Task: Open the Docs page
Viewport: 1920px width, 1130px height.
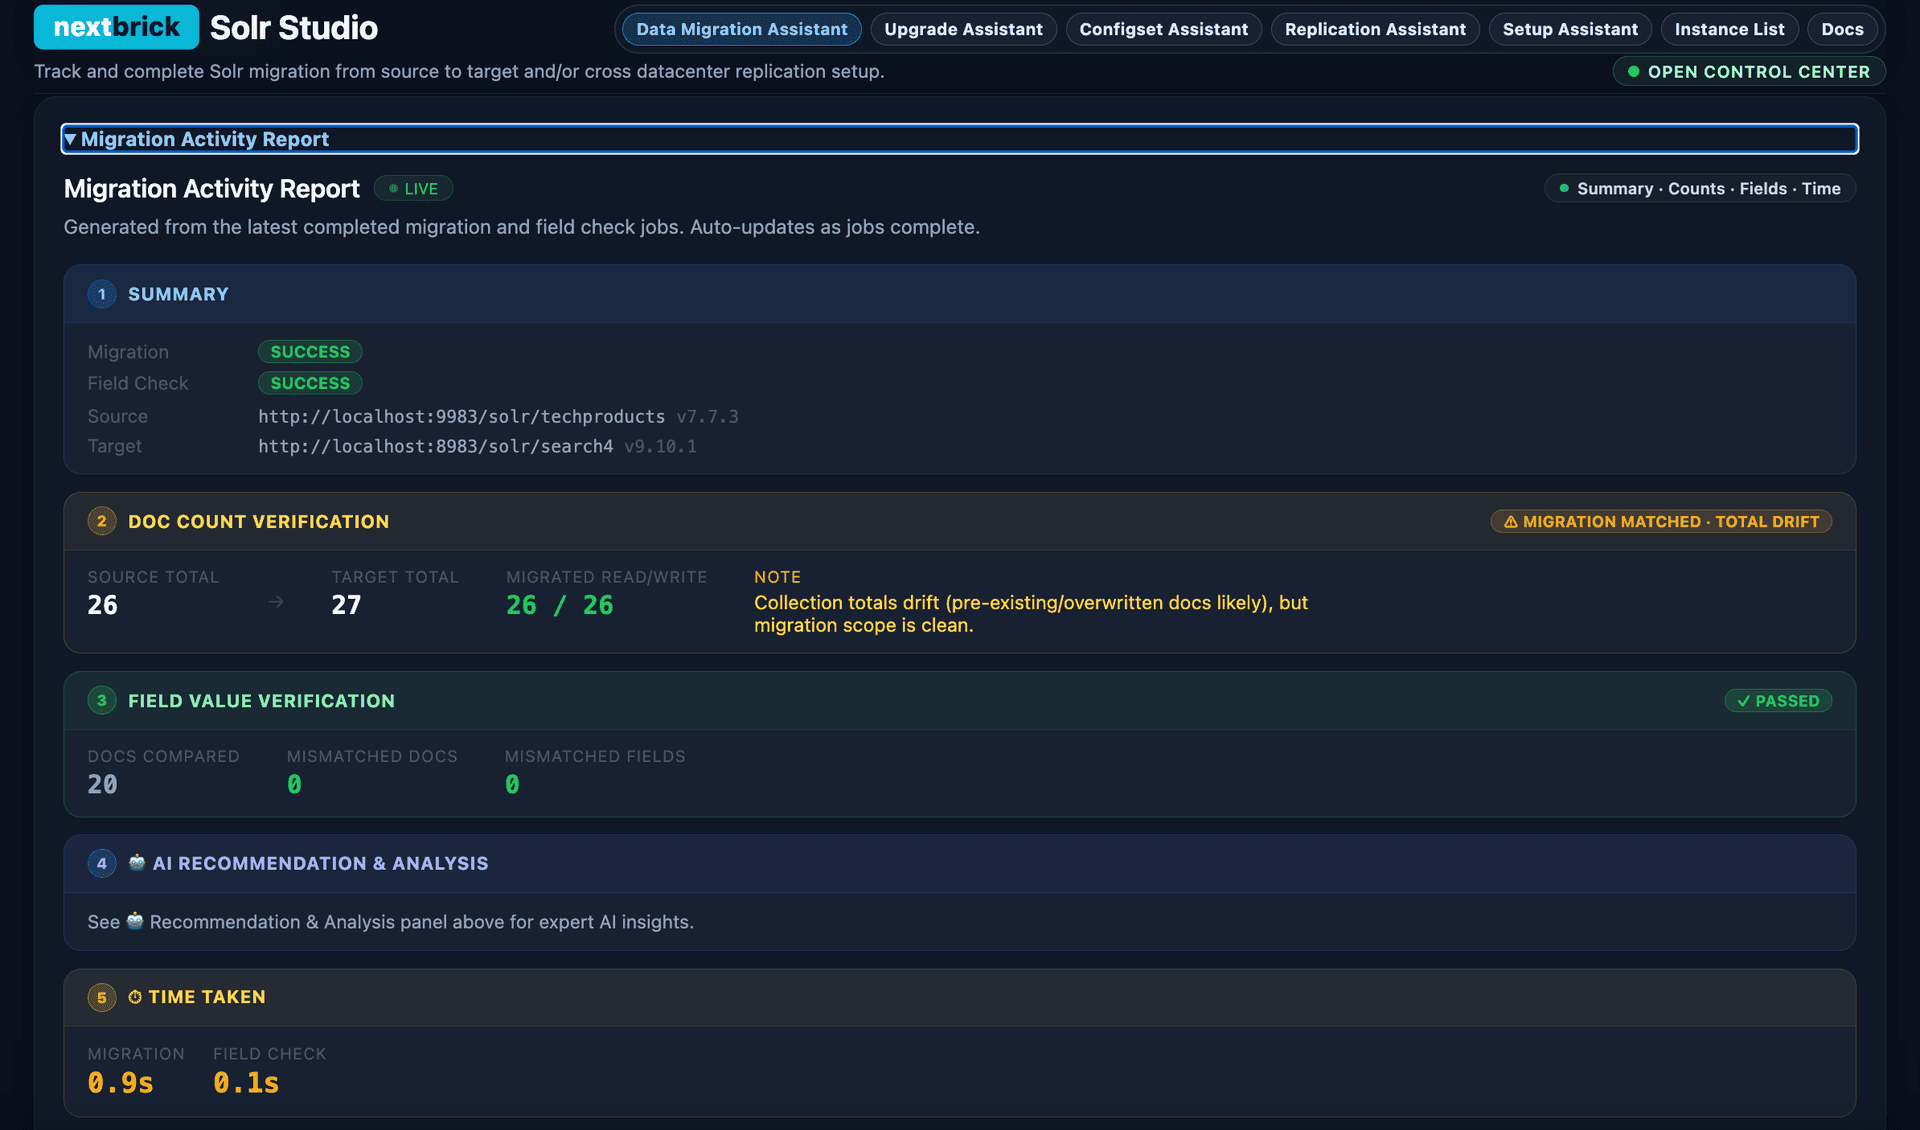Action: coord(1842,29)
